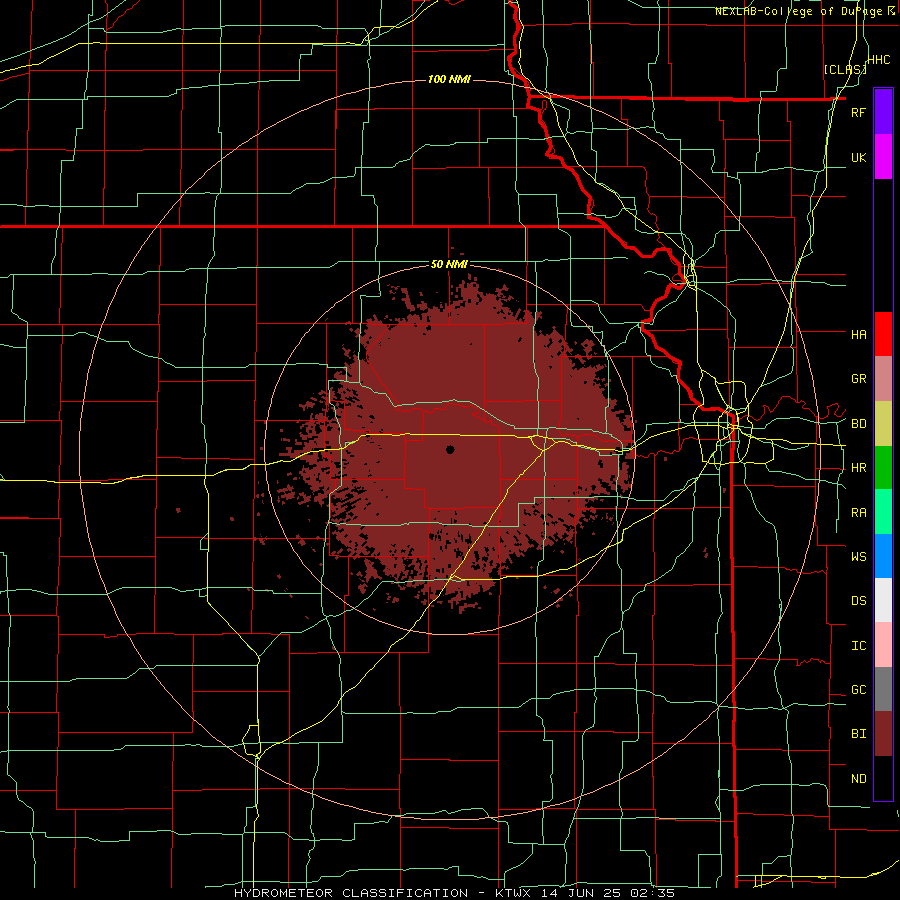The height and width of the screenshot is (900, 900).
Task: Click the "GR" legend label
Action: pos(858,379)
